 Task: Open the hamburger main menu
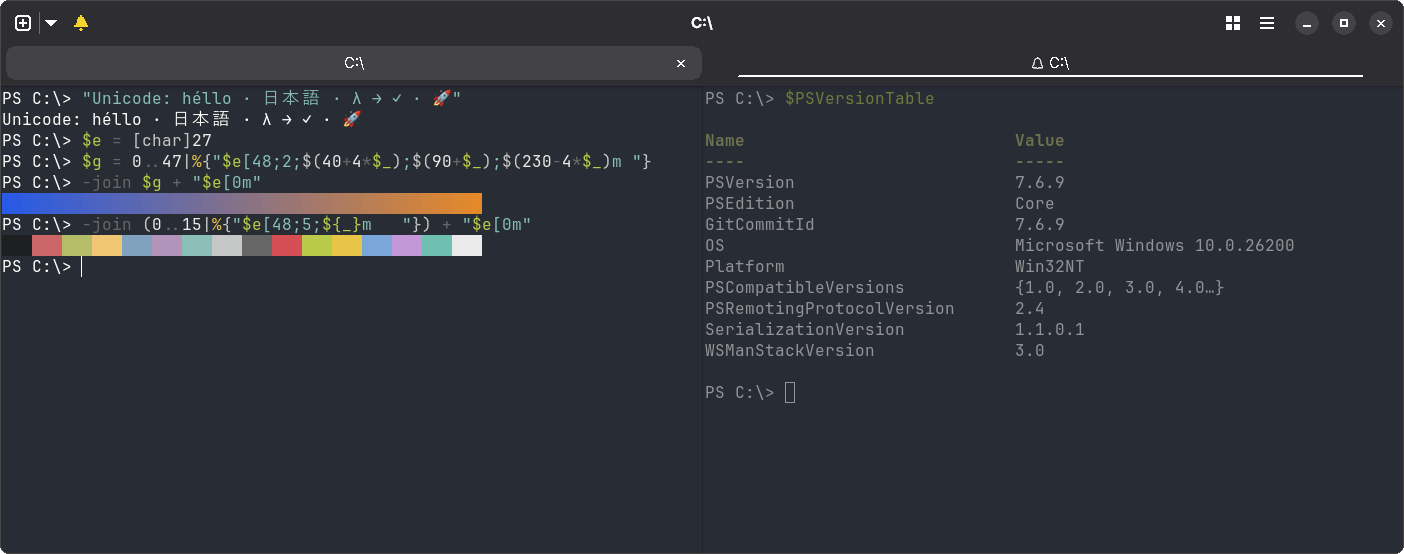[1267, 23]
